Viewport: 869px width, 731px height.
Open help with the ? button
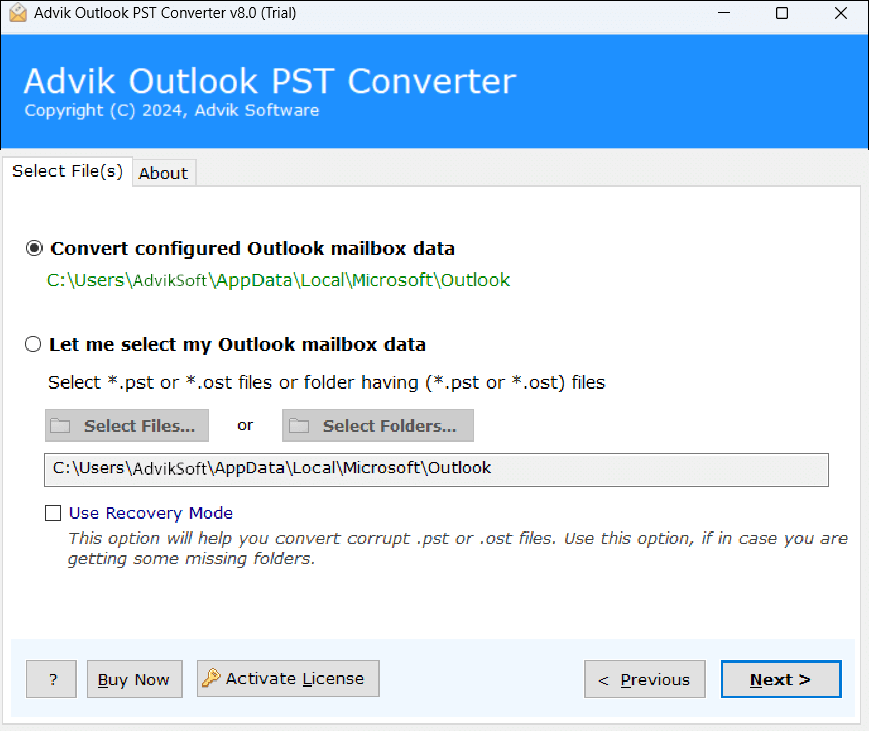pyautogui.click(x=52, y=679)
